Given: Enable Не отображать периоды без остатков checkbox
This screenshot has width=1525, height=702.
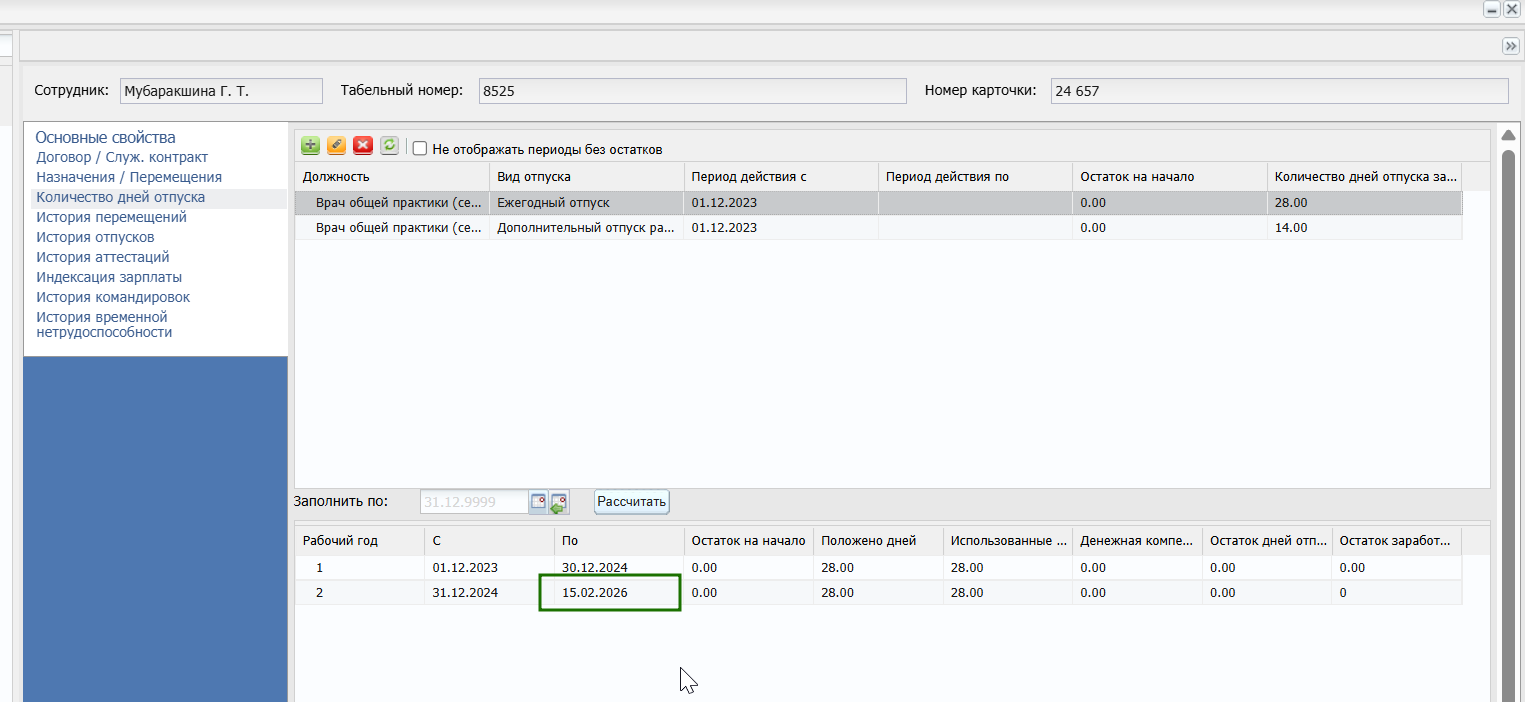Looking at the screenshot, I should click(420, 149).
